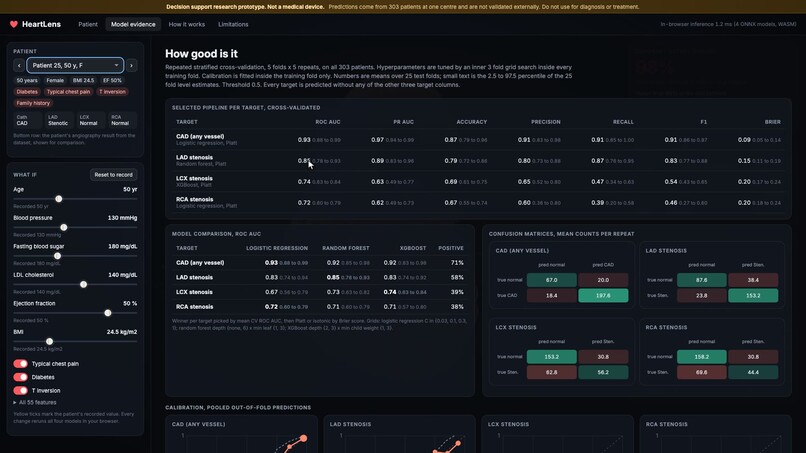Click the Female tag
Screen dimensions: 806x453
pyautogui.click(x=55, y=80)
